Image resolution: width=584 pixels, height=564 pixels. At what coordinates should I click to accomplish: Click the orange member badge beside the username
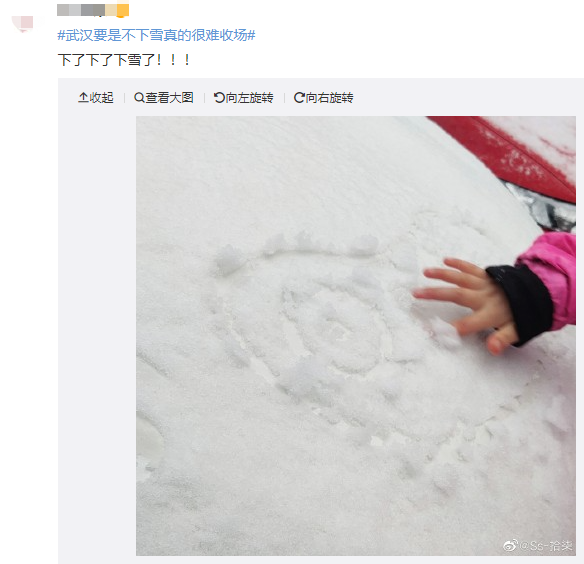coord(123,10)
